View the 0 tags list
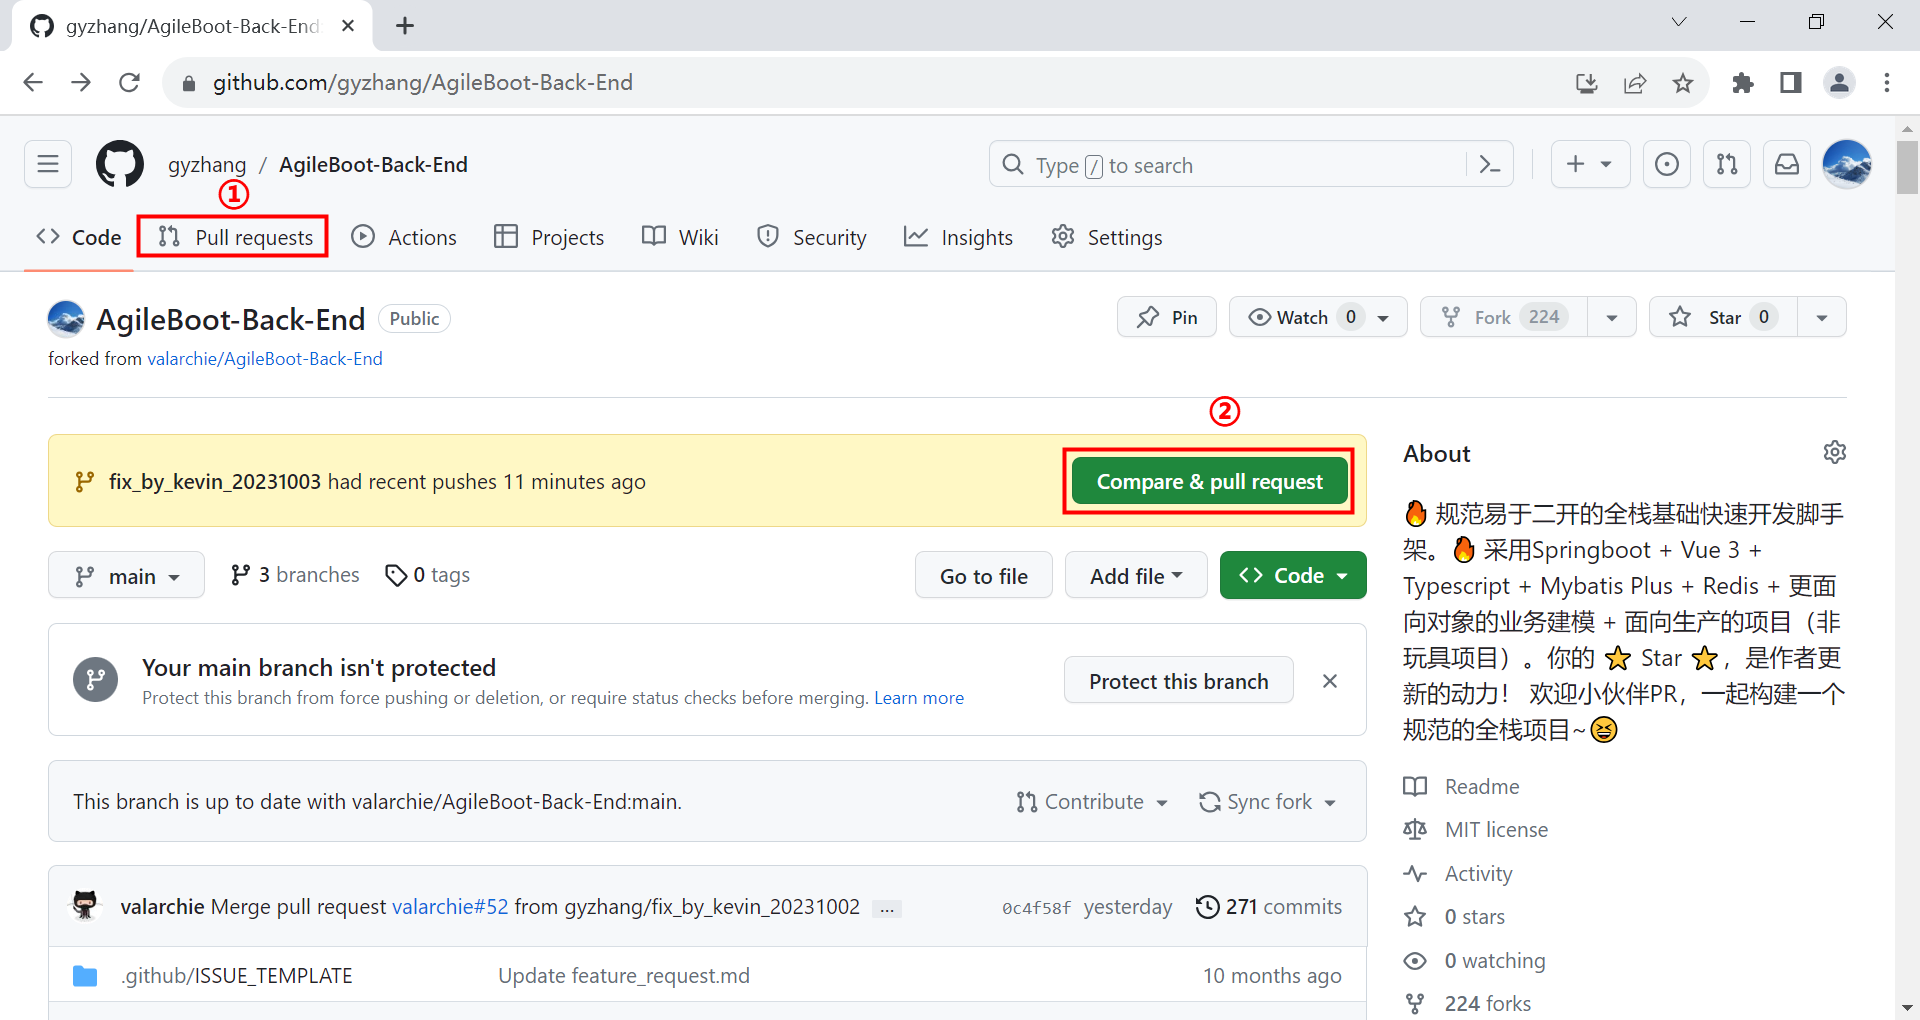 (427, 575)
